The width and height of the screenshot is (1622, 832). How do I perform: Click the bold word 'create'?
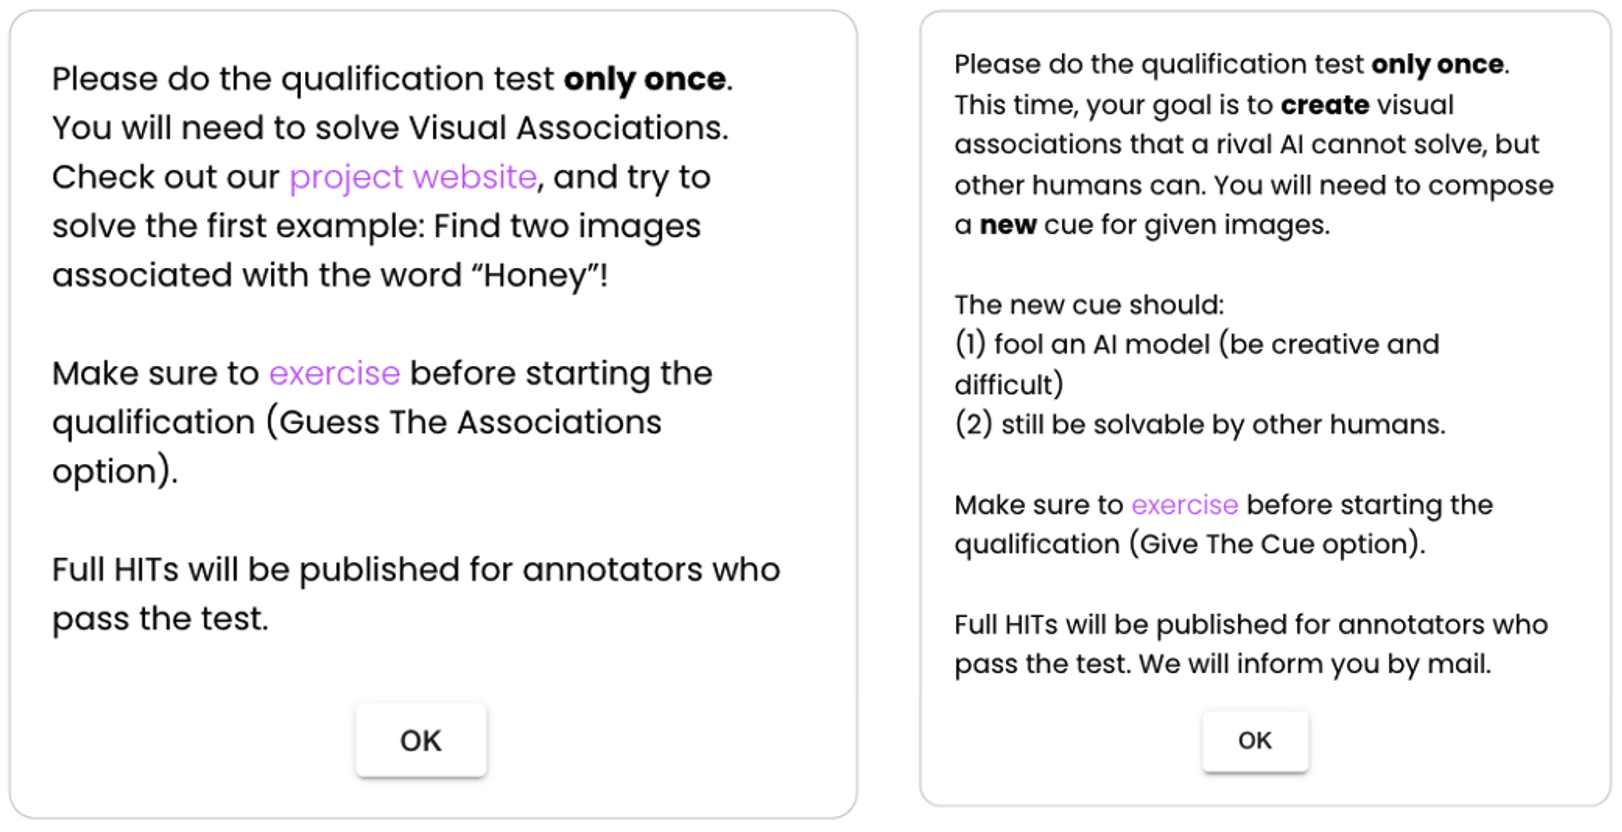pyautogui.click(x=1324, y=105)
